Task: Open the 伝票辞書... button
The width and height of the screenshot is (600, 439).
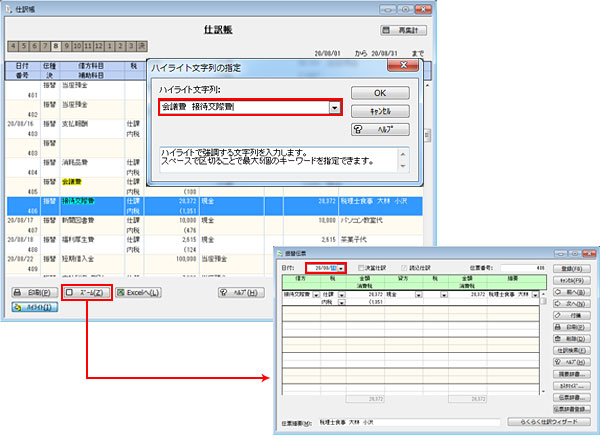Action: pyautogui.click(x=572, y=397)
